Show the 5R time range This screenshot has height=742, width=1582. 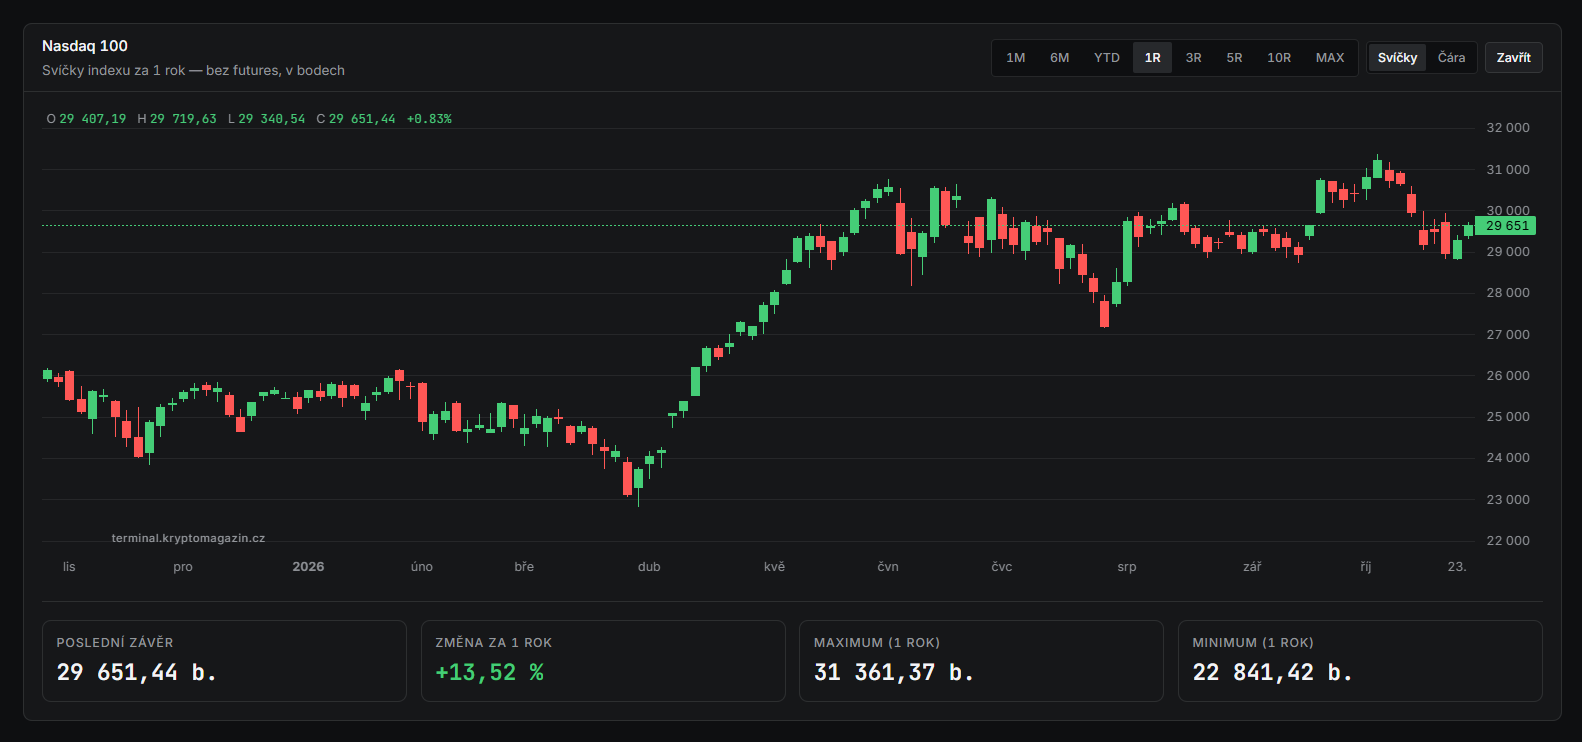pyautogui.click(x=1234, y=58)
